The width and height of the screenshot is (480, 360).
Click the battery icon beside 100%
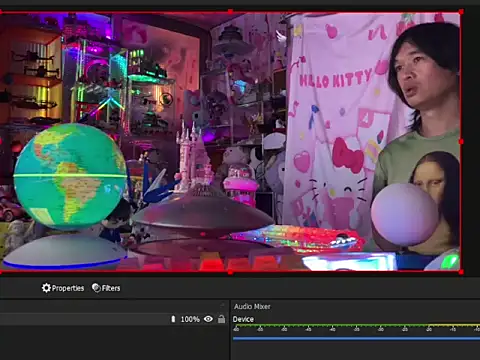click(x=173, y=319)
